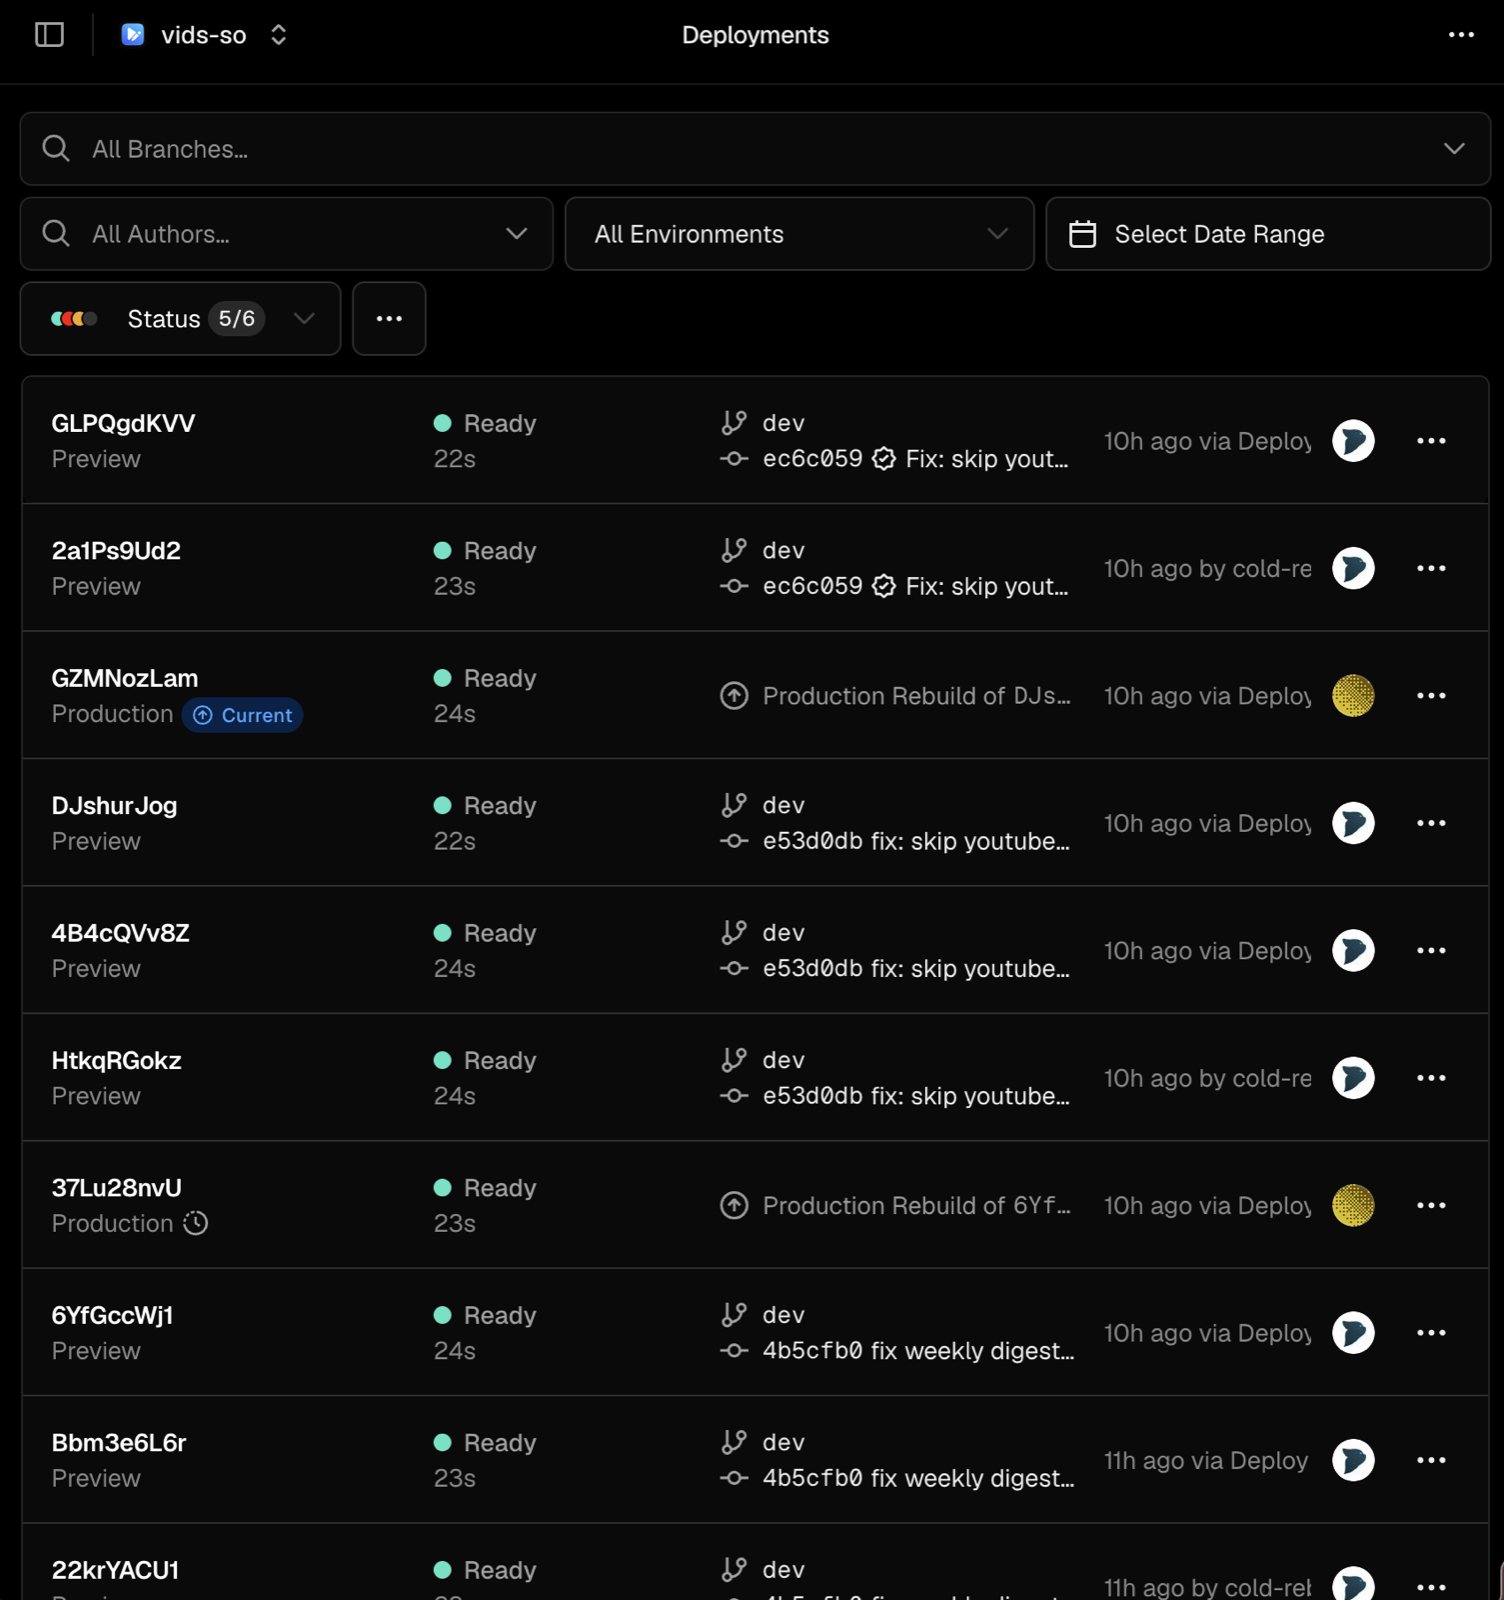Open deployment DJshurJog

(x=115, y=806)
